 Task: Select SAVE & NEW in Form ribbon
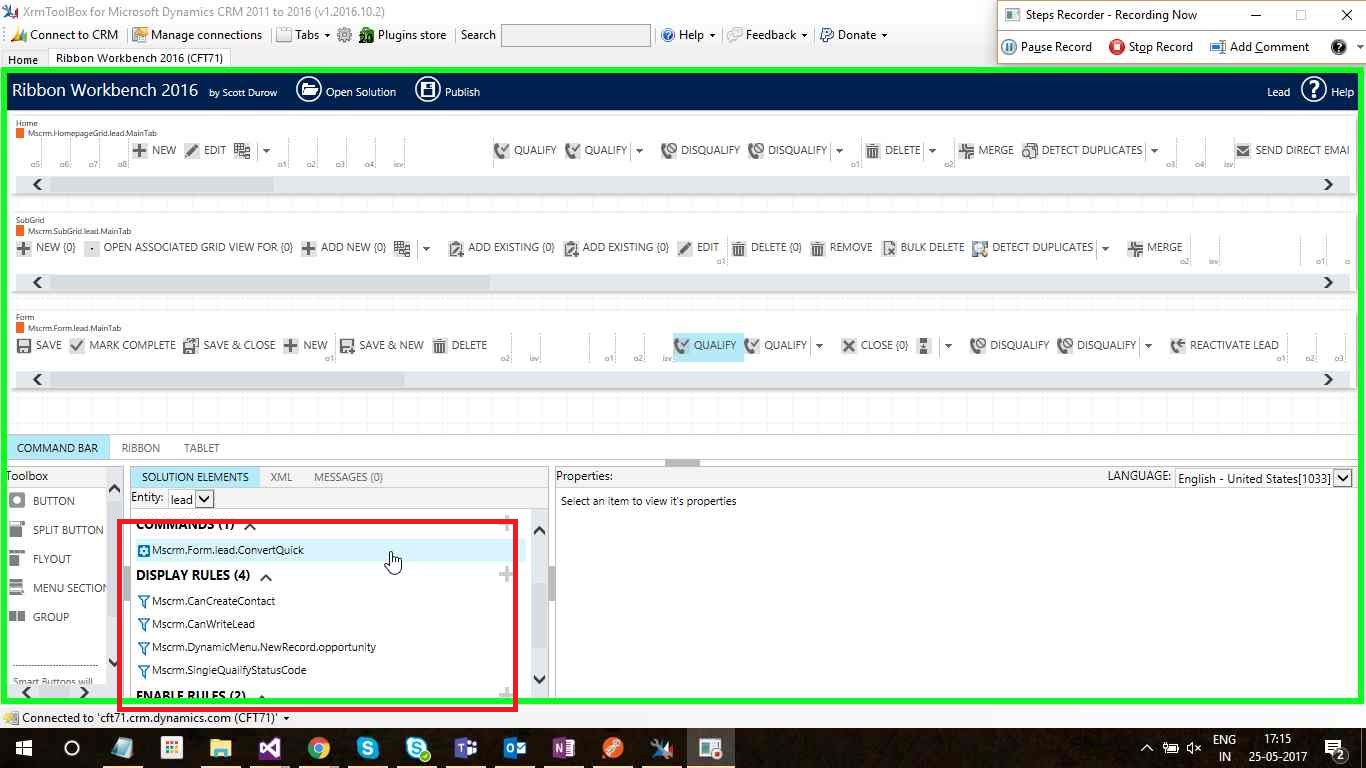pos(381,345)
